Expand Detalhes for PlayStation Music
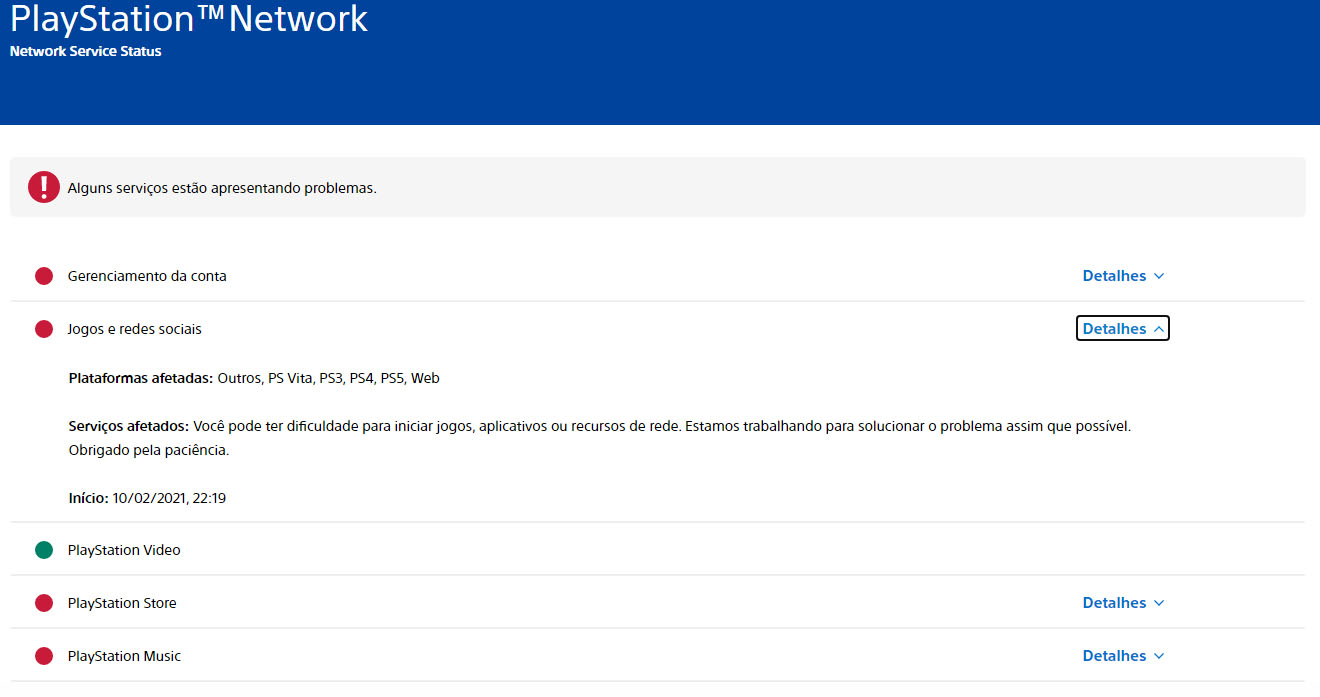The height and width of the screenshot is (697, 1320). (1123, 656)
